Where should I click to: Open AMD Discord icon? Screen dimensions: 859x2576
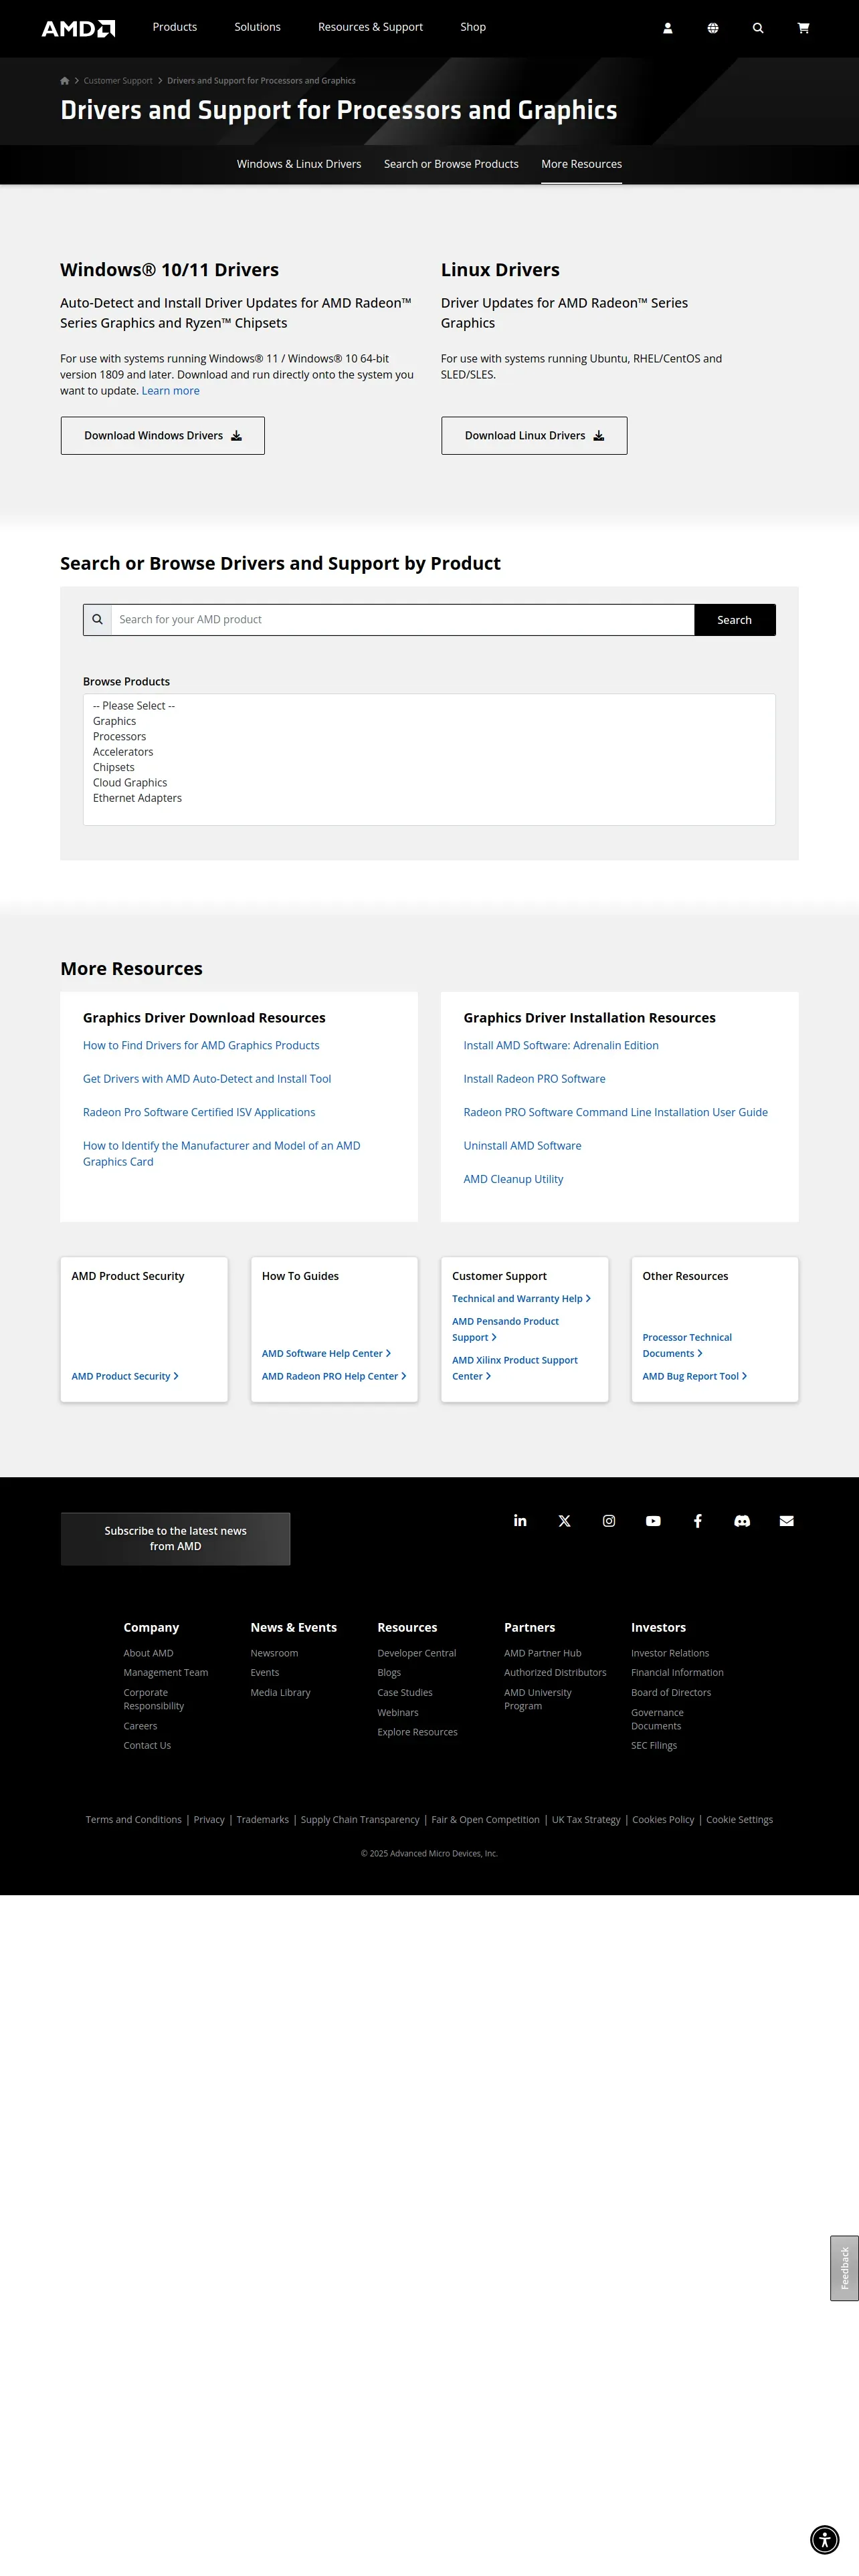[x=742, y=1520]
